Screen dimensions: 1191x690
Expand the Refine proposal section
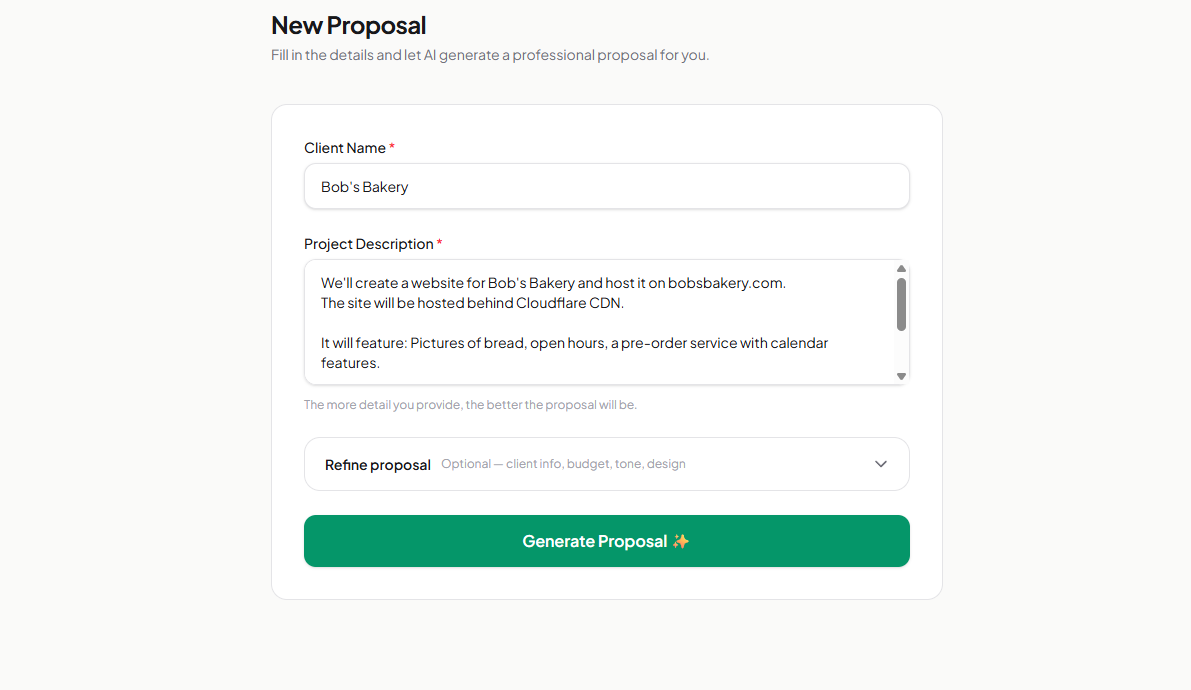tap(606, 464)
